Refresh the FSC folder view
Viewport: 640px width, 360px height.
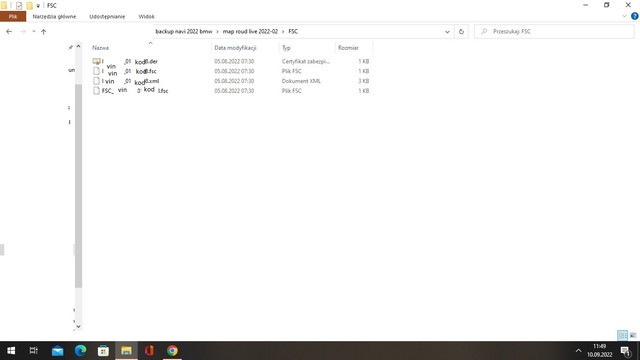(461, 31)
